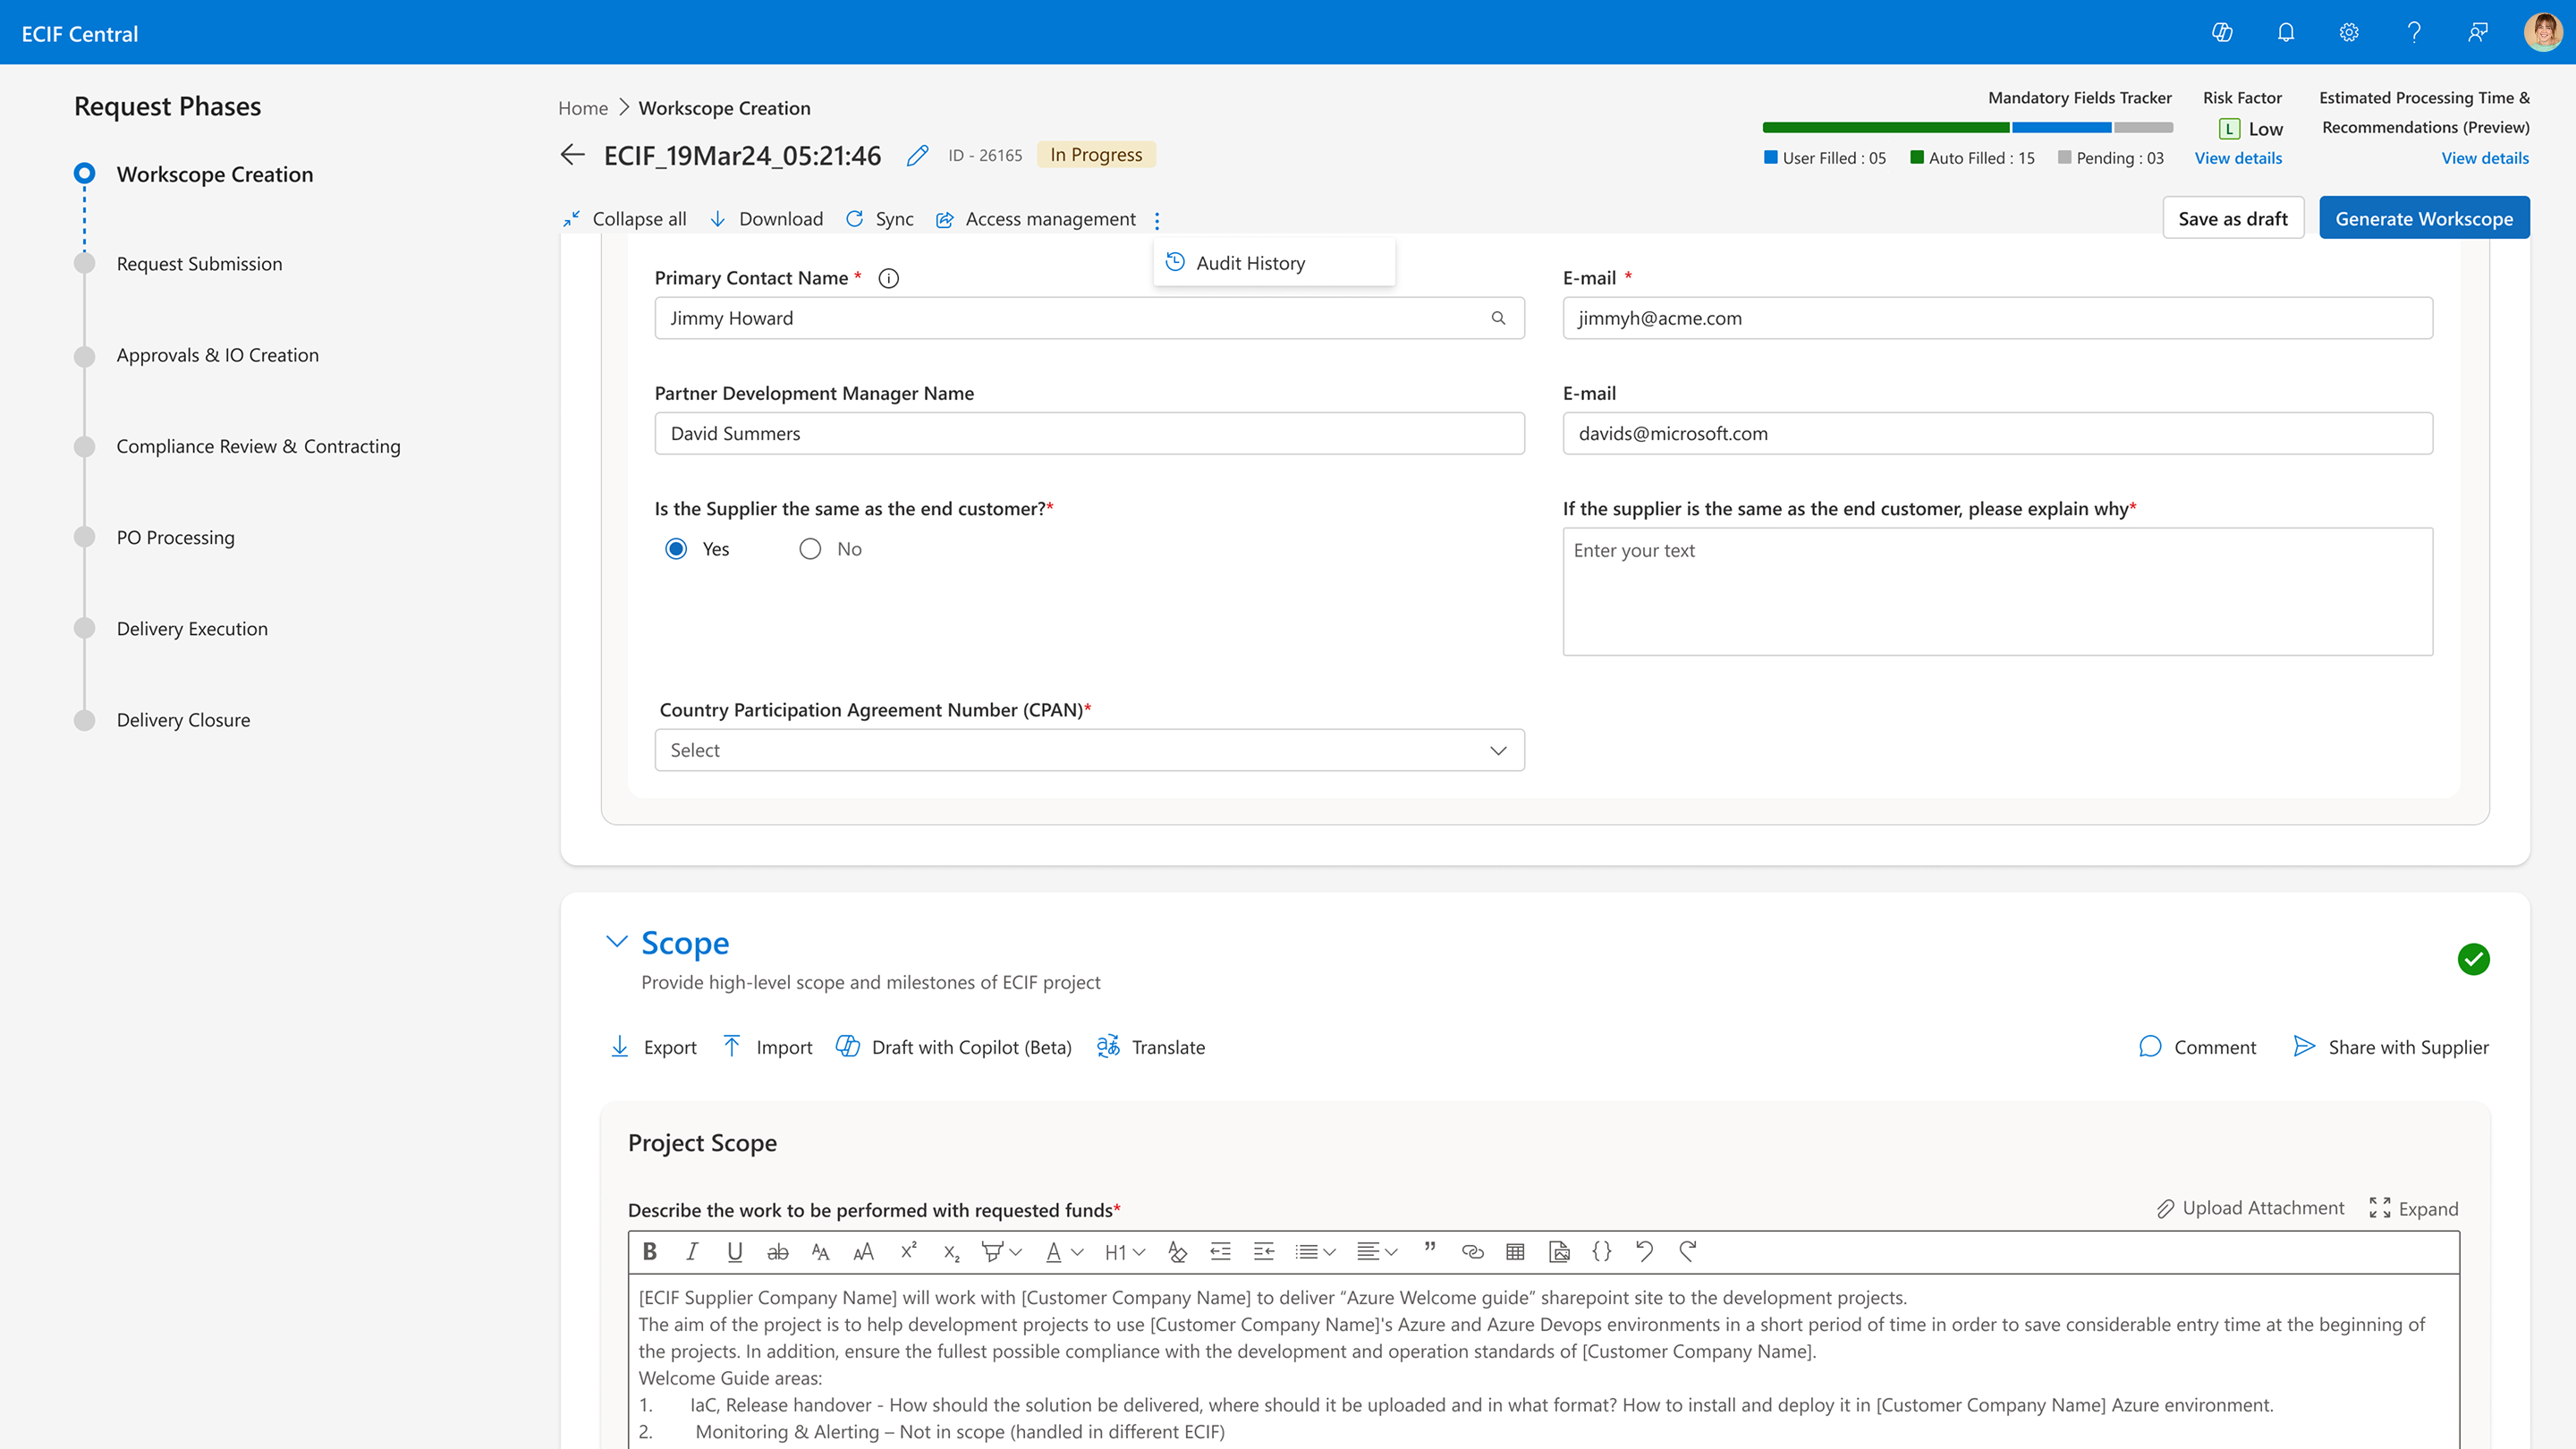Insert a table in editor toolbar
The height and width of the screenshot is (1449, 2576).
click(x=1515, y=1251)
